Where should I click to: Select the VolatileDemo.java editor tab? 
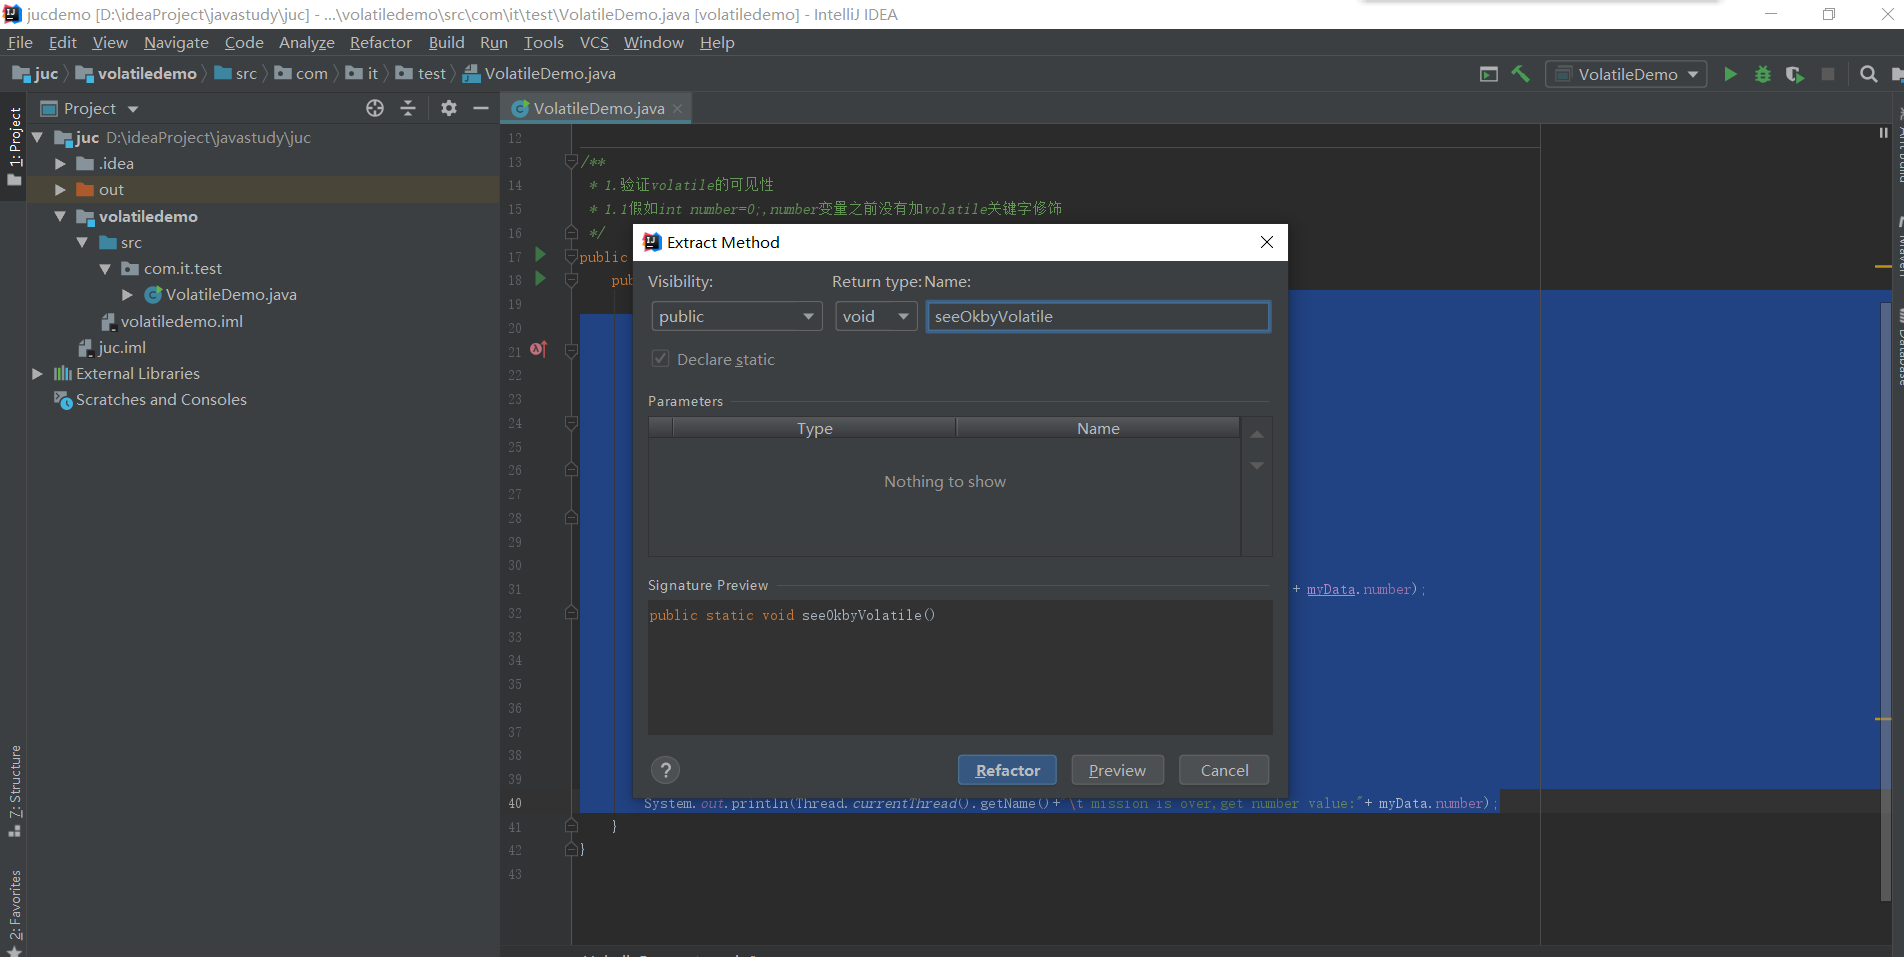598,108
